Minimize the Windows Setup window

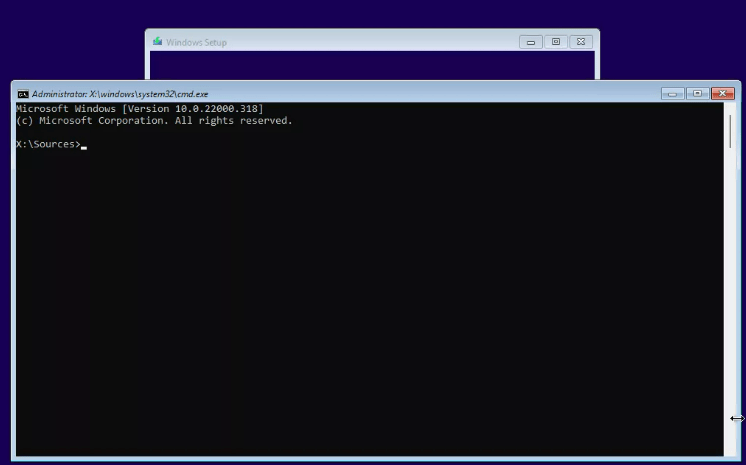(x=531, y=42)
